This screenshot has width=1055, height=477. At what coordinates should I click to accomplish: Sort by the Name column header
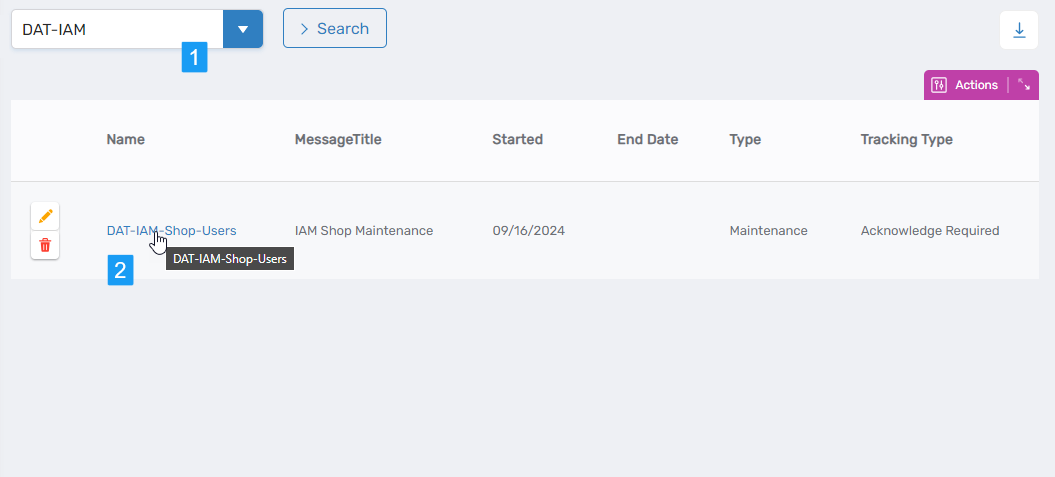(x=126, y=140)
